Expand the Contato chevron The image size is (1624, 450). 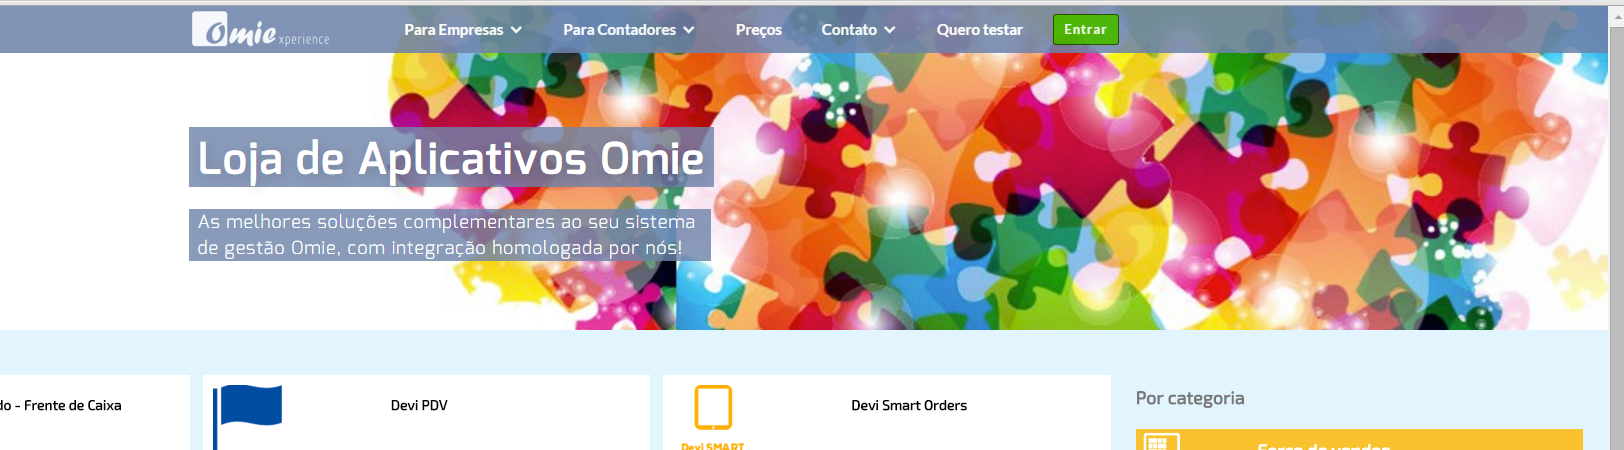point(890,30)
